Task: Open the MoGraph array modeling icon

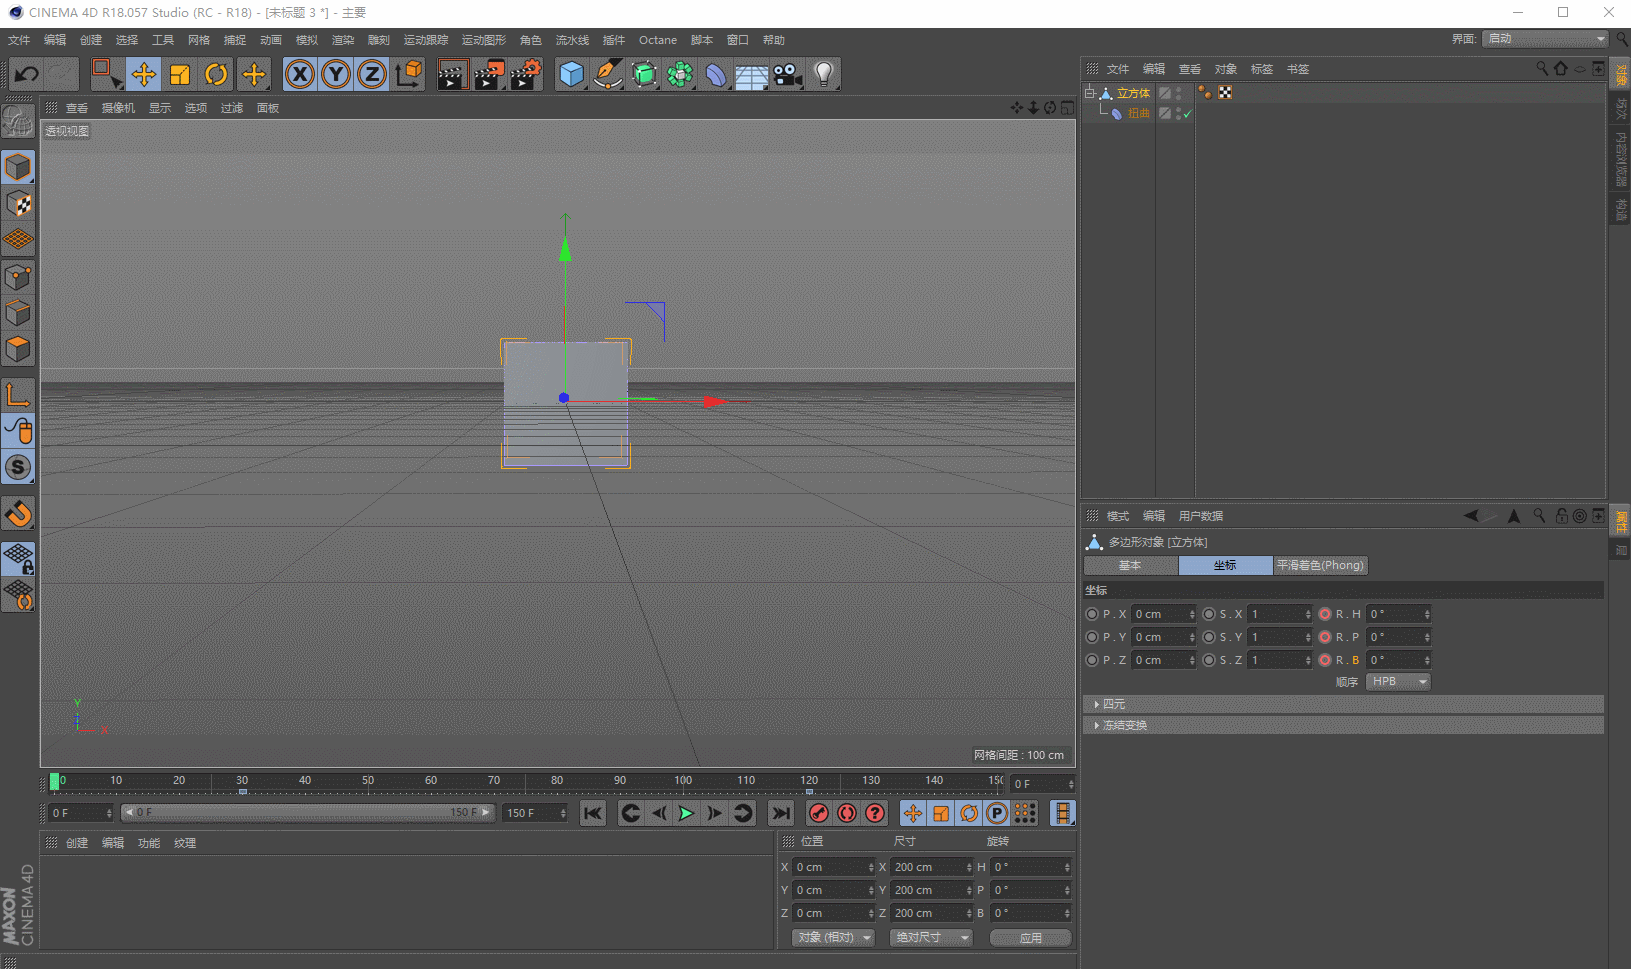Action: [680, 74]
